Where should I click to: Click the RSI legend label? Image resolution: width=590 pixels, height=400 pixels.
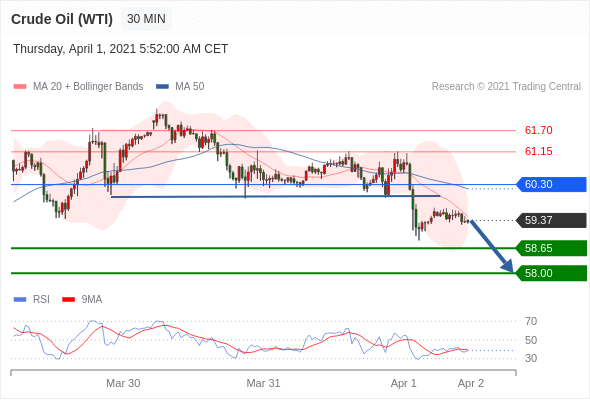coord(41,300)
